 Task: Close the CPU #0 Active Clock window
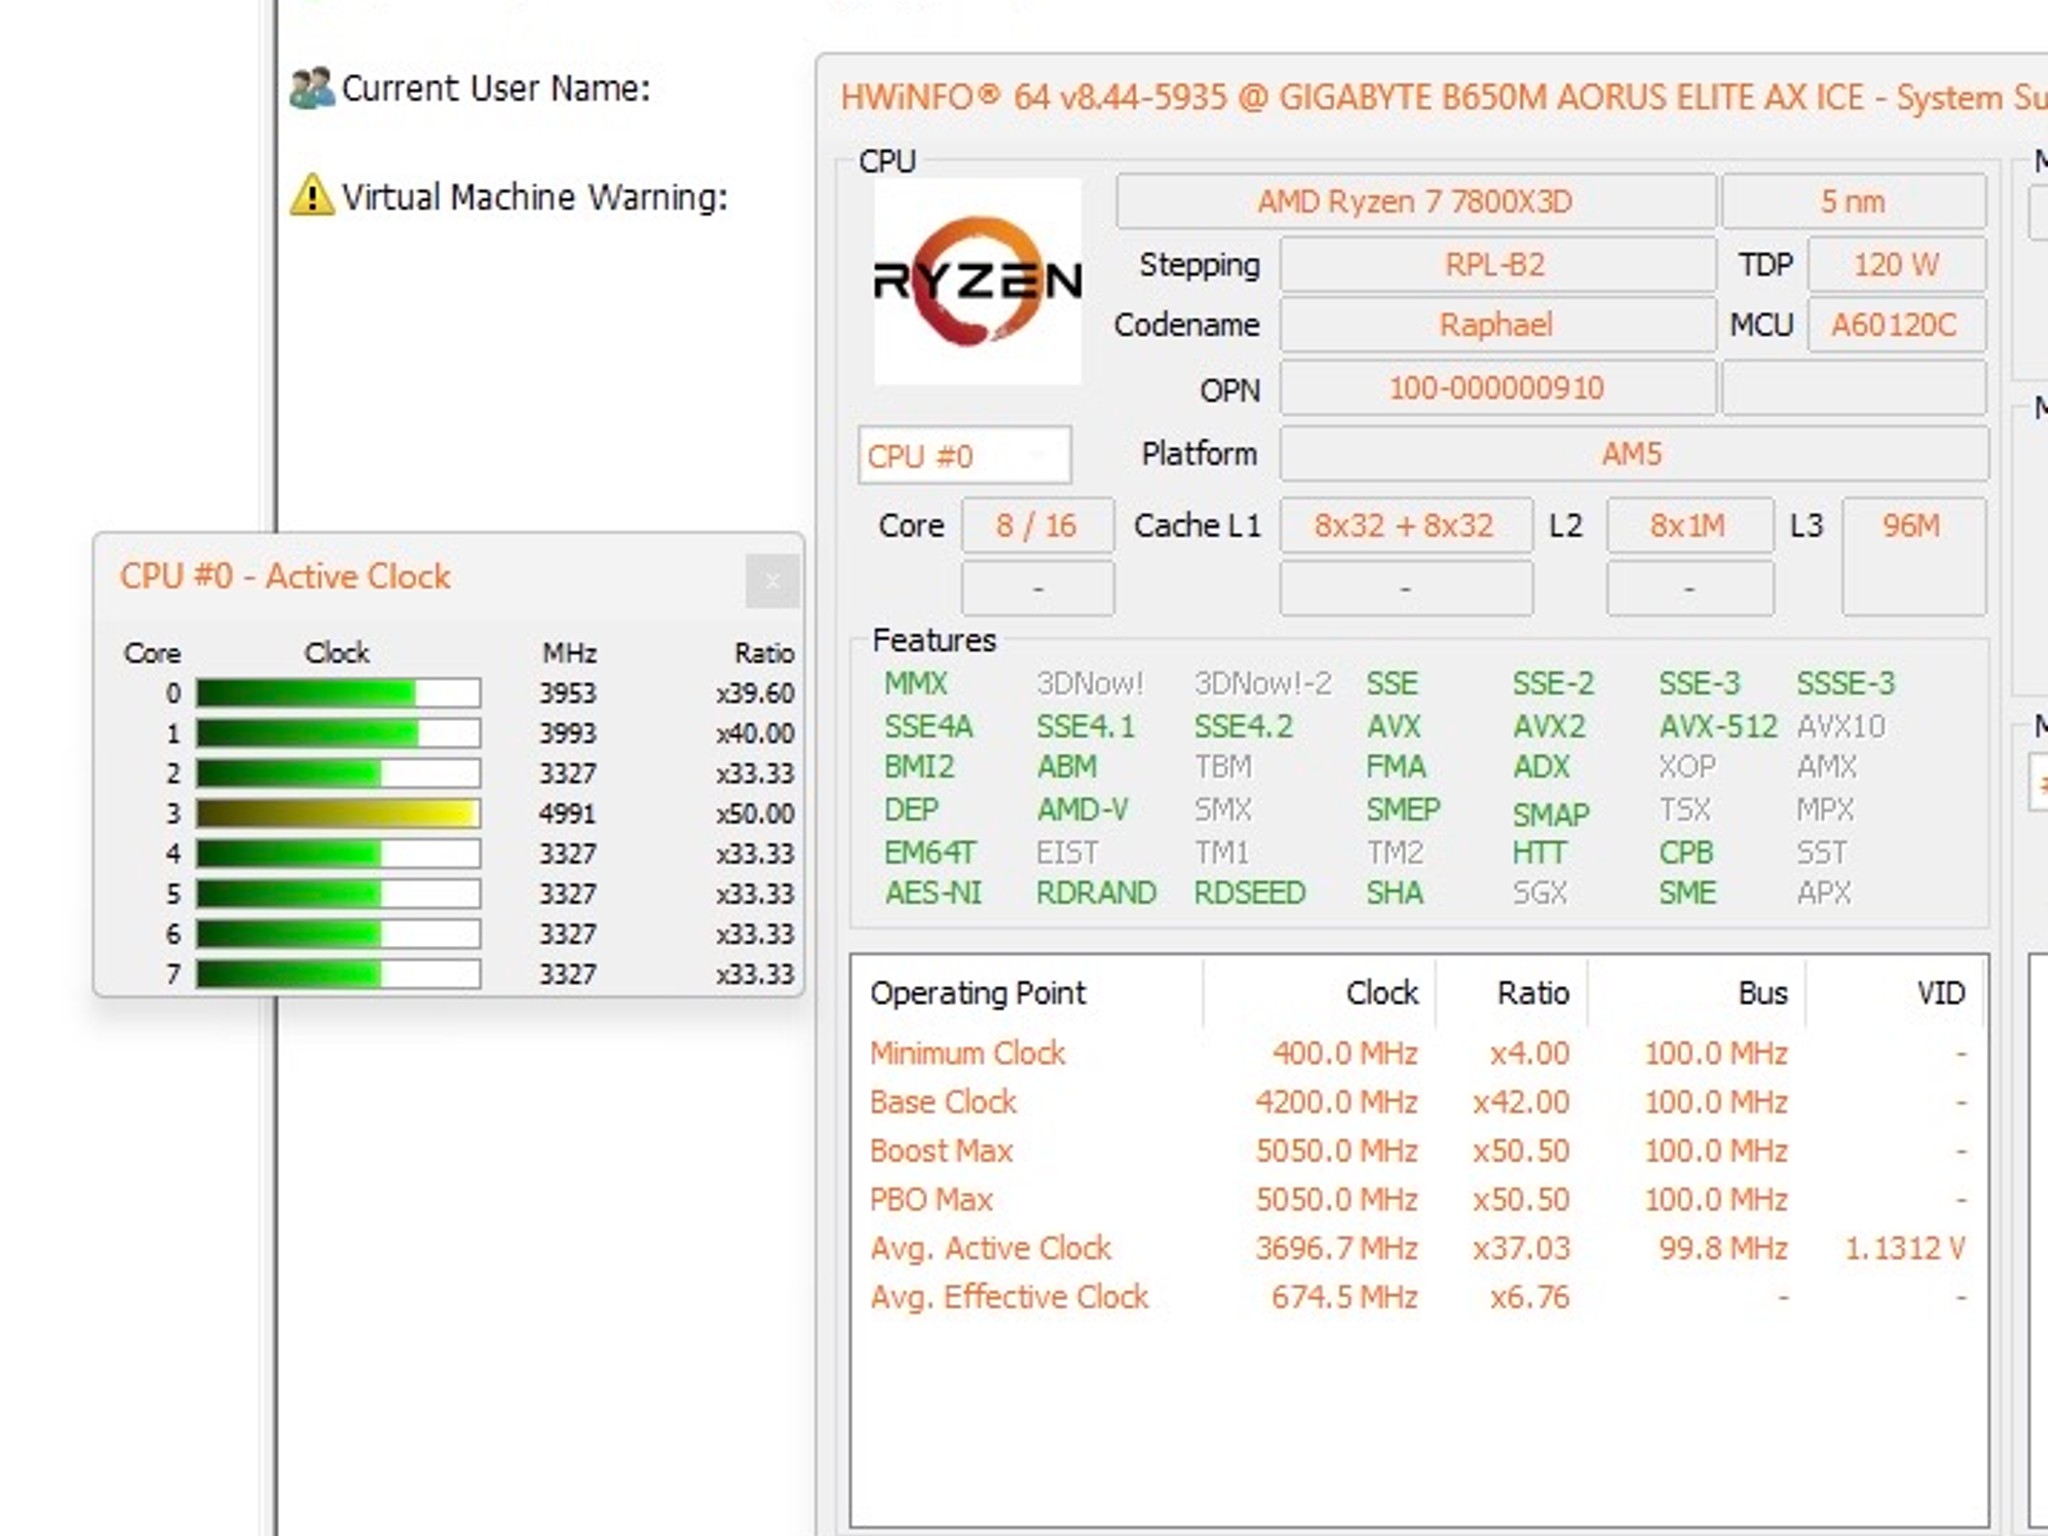[772, 581]
